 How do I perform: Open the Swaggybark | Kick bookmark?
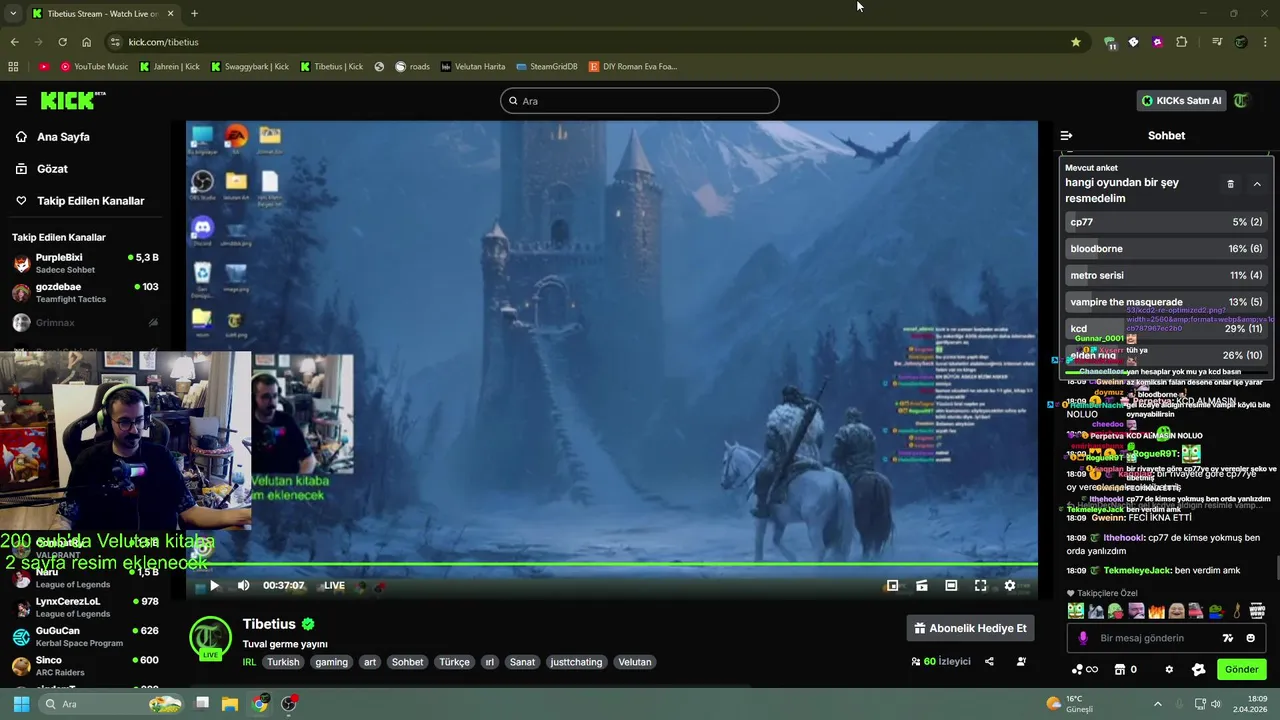[250, 67]
